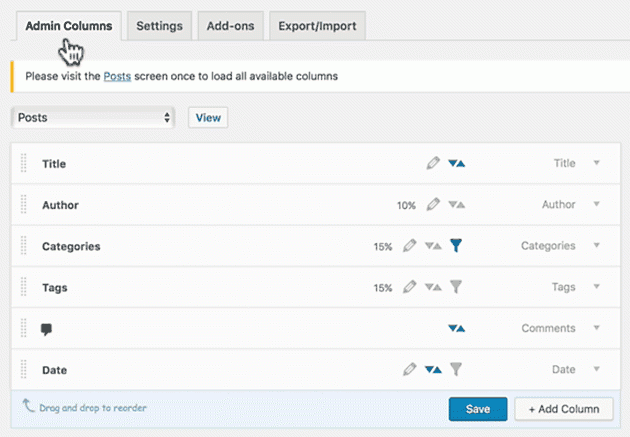
Task: Click the 15% width value in Categories row
Action: [383, 247]
